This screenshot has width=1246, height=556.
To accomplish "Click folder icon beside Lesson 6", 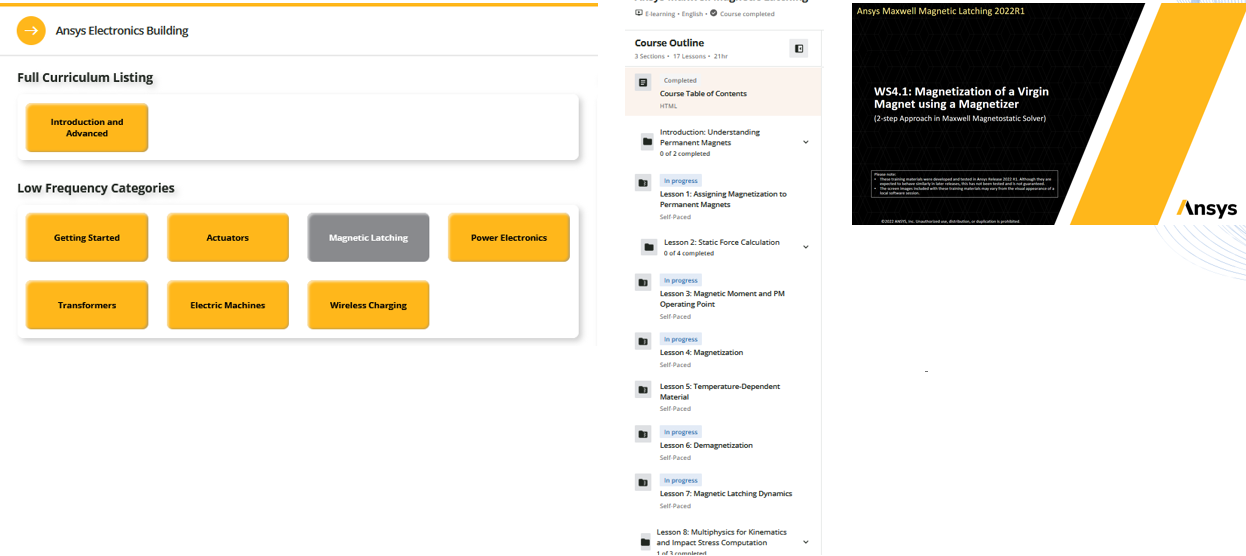I will [x=643, y=434].
